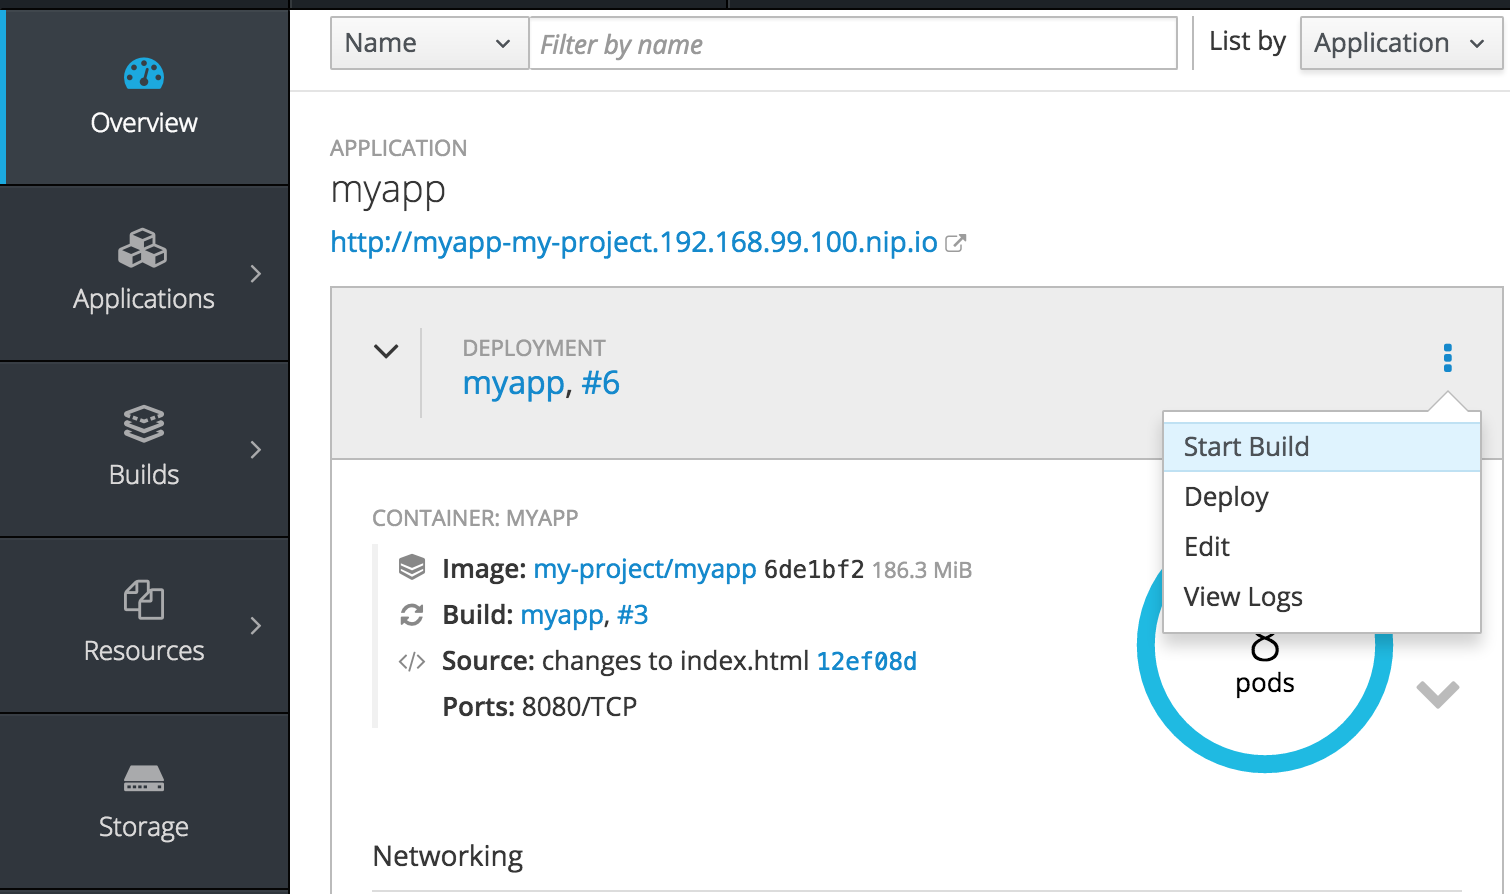Choose Deploy from the actions menu
The width and height of the screenshot is (1510, 894).
click(1321, 497)
